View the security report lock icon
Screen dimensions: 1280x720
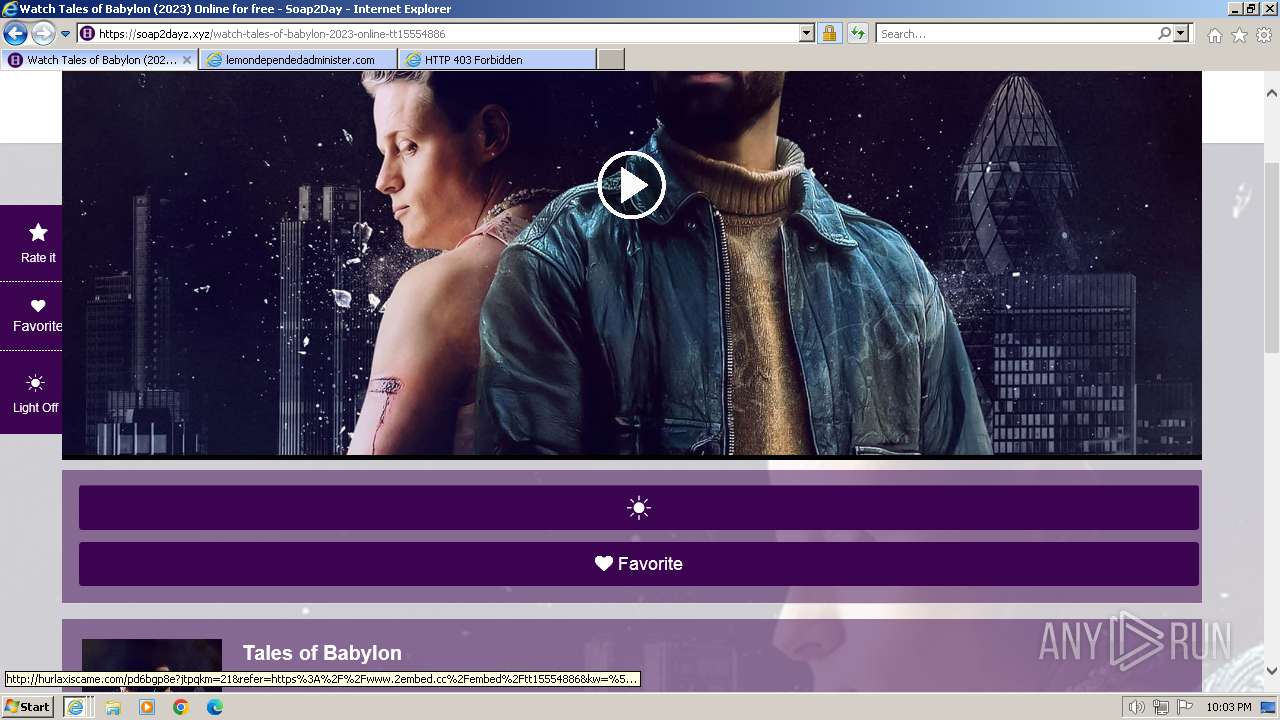pos(829,34)
